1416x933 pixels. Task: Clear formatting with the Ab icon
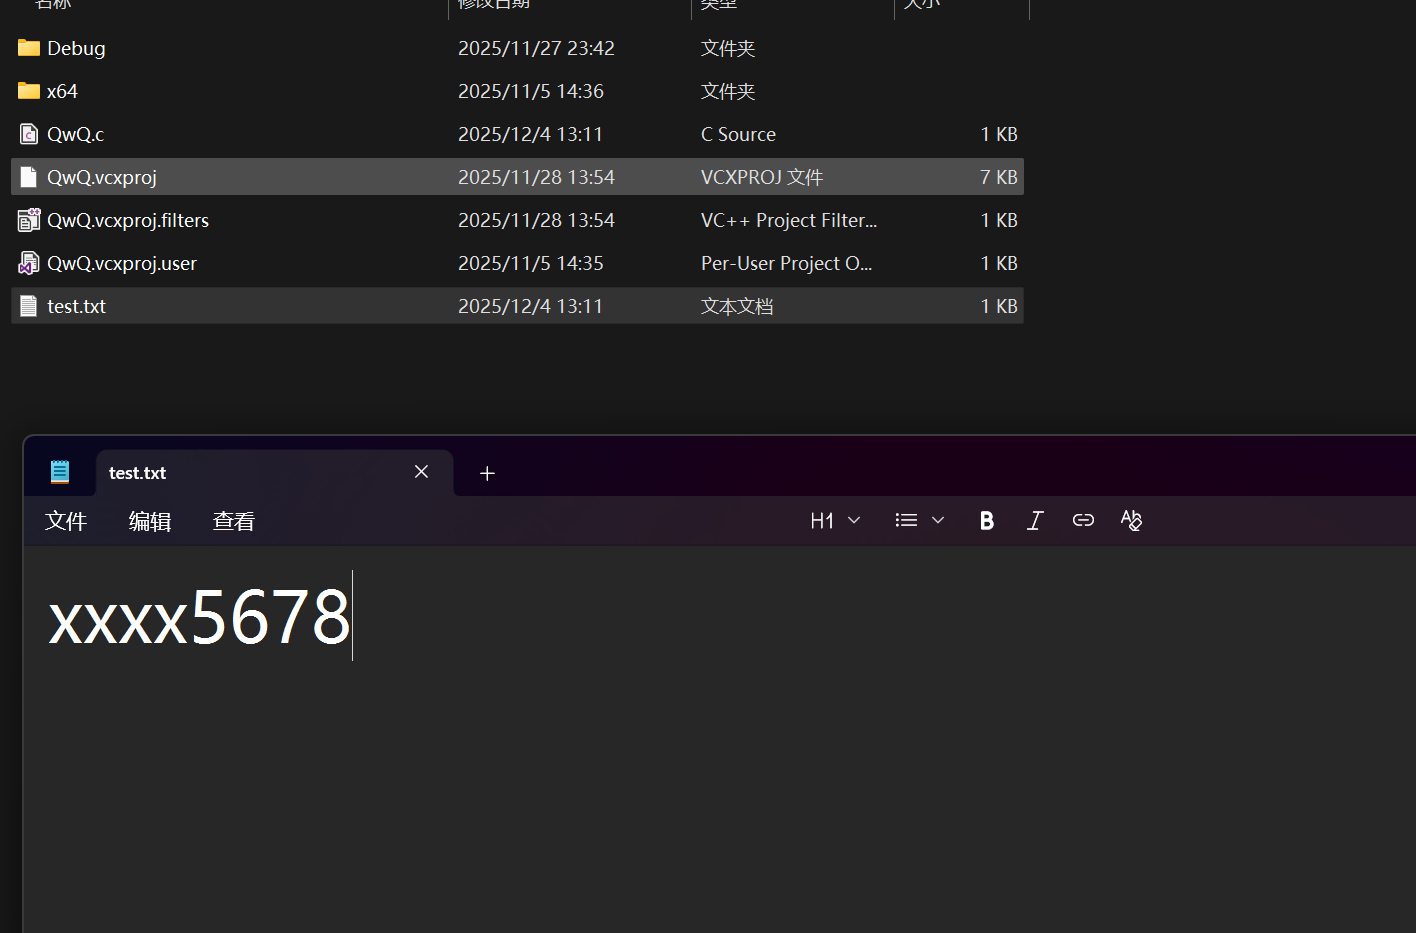(1131, 520)
